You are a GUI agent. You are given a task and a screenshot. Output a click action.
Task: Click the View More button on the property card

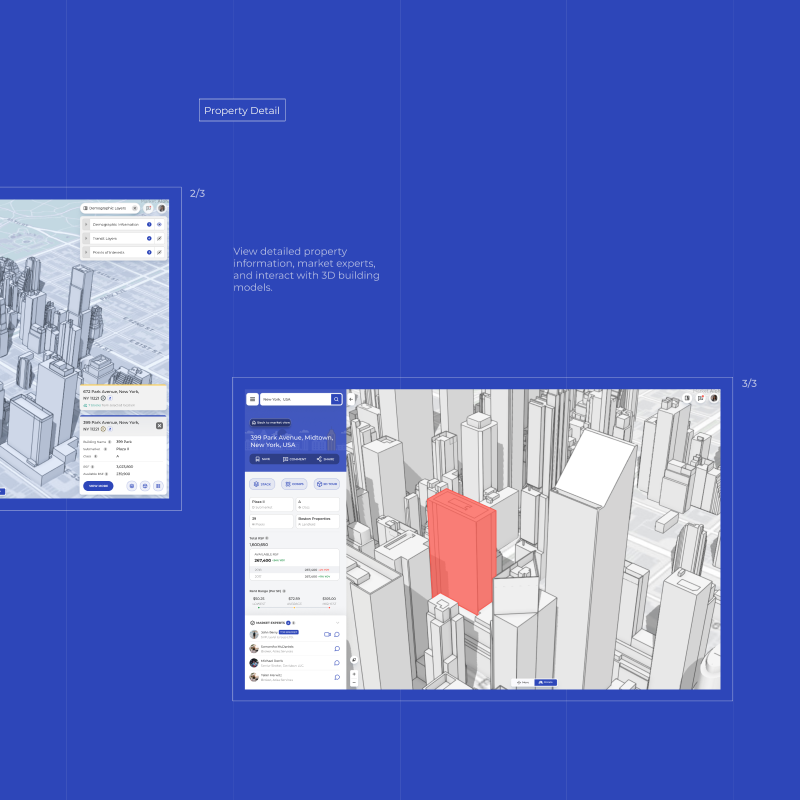click(98, 486)
